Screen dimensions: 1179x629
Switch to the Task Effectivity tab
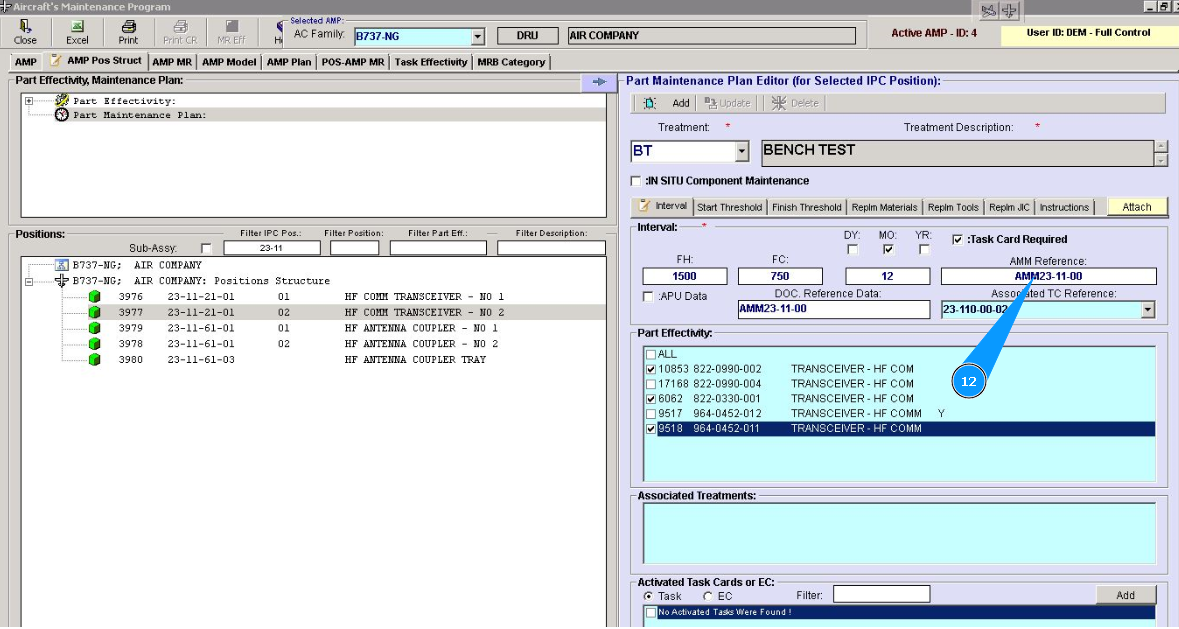pos(430,62)
